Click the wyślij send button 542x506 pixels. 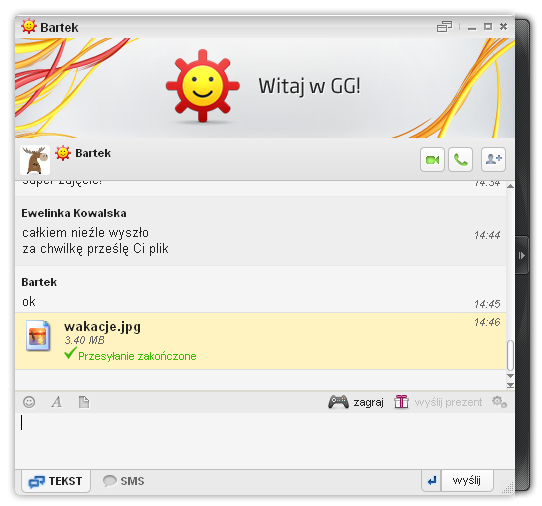[467, 480]
